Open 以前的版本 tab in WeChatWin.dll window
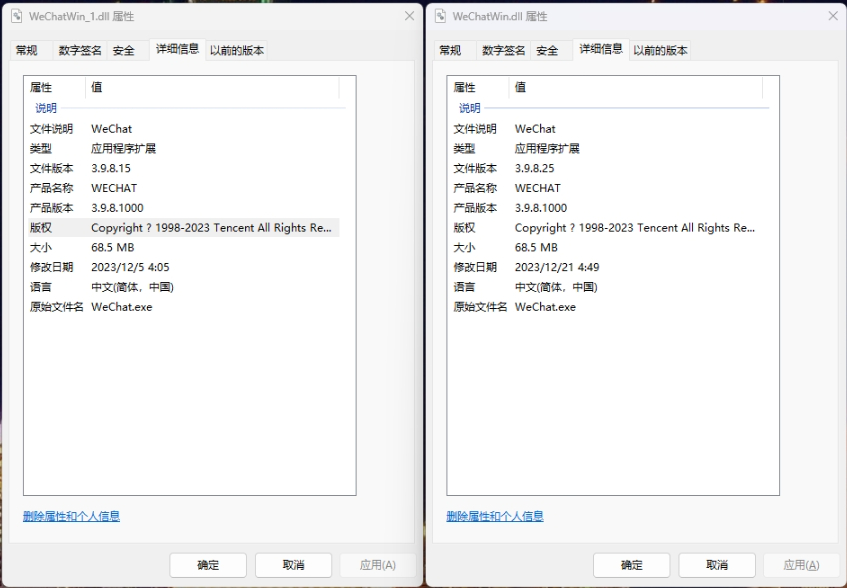This screenshot has height=588, width=847. [660, 50]
